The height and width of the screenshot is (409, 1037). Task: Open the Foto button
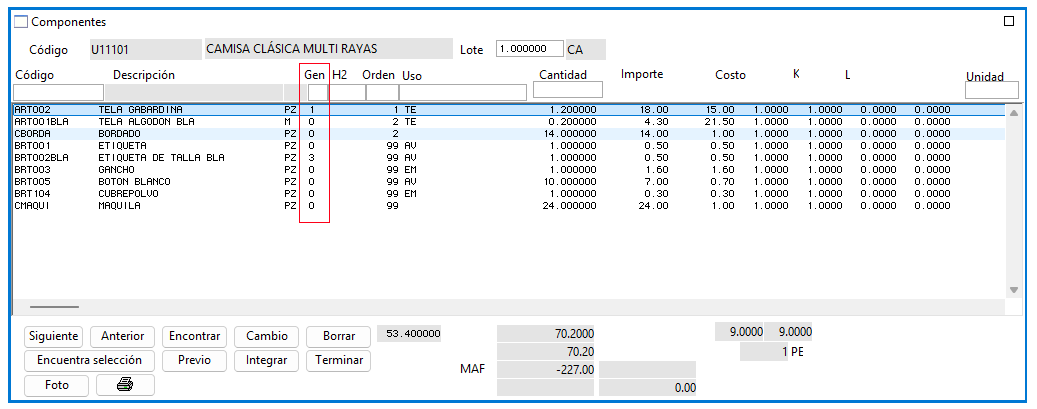click(56, 385)
